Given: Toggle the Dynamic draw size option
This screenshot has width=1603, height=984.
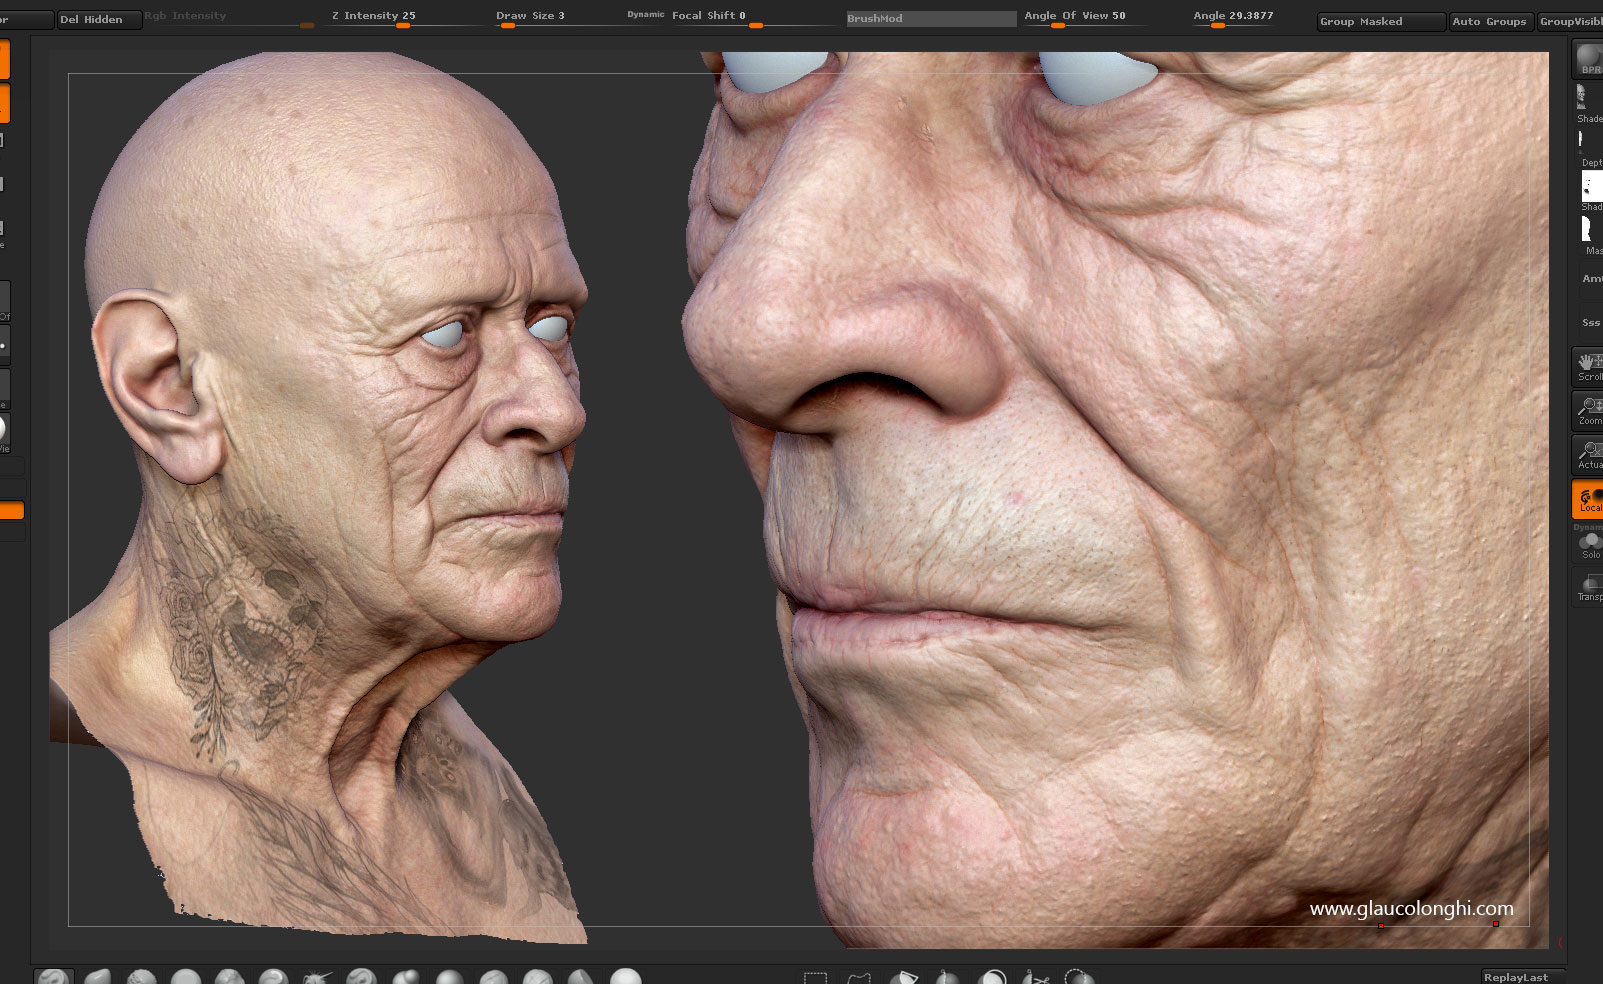Looking at the screenshot, I should pos(645,15).
